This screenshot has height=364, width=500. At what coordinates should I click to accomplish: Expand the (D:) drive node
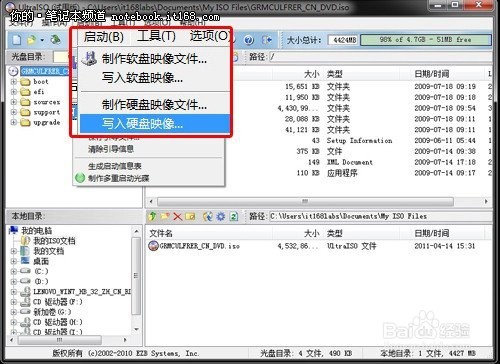13,281
